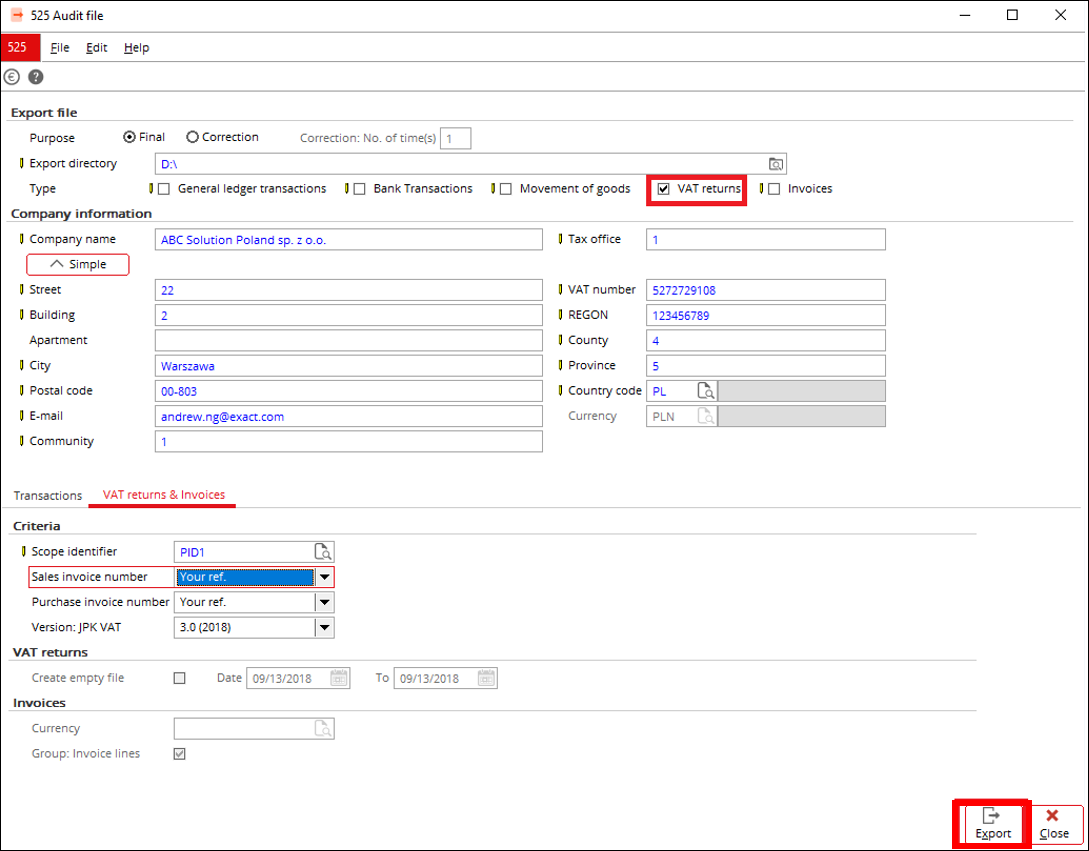Open Scope identifier lookup icon
Image resolution: width=1089 pixels, height=851 pixels.
pos(323,551)
